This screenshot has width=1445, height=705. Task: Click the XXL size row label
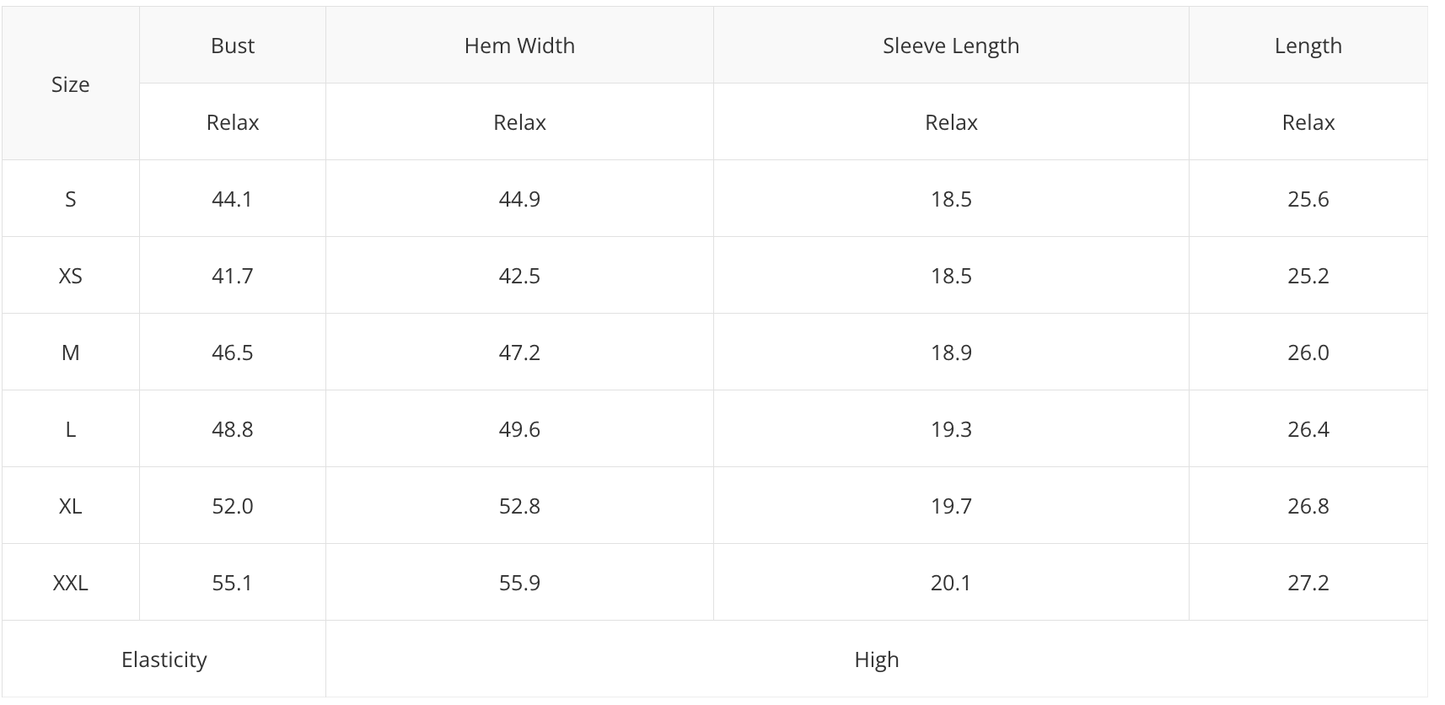point(70,583)
